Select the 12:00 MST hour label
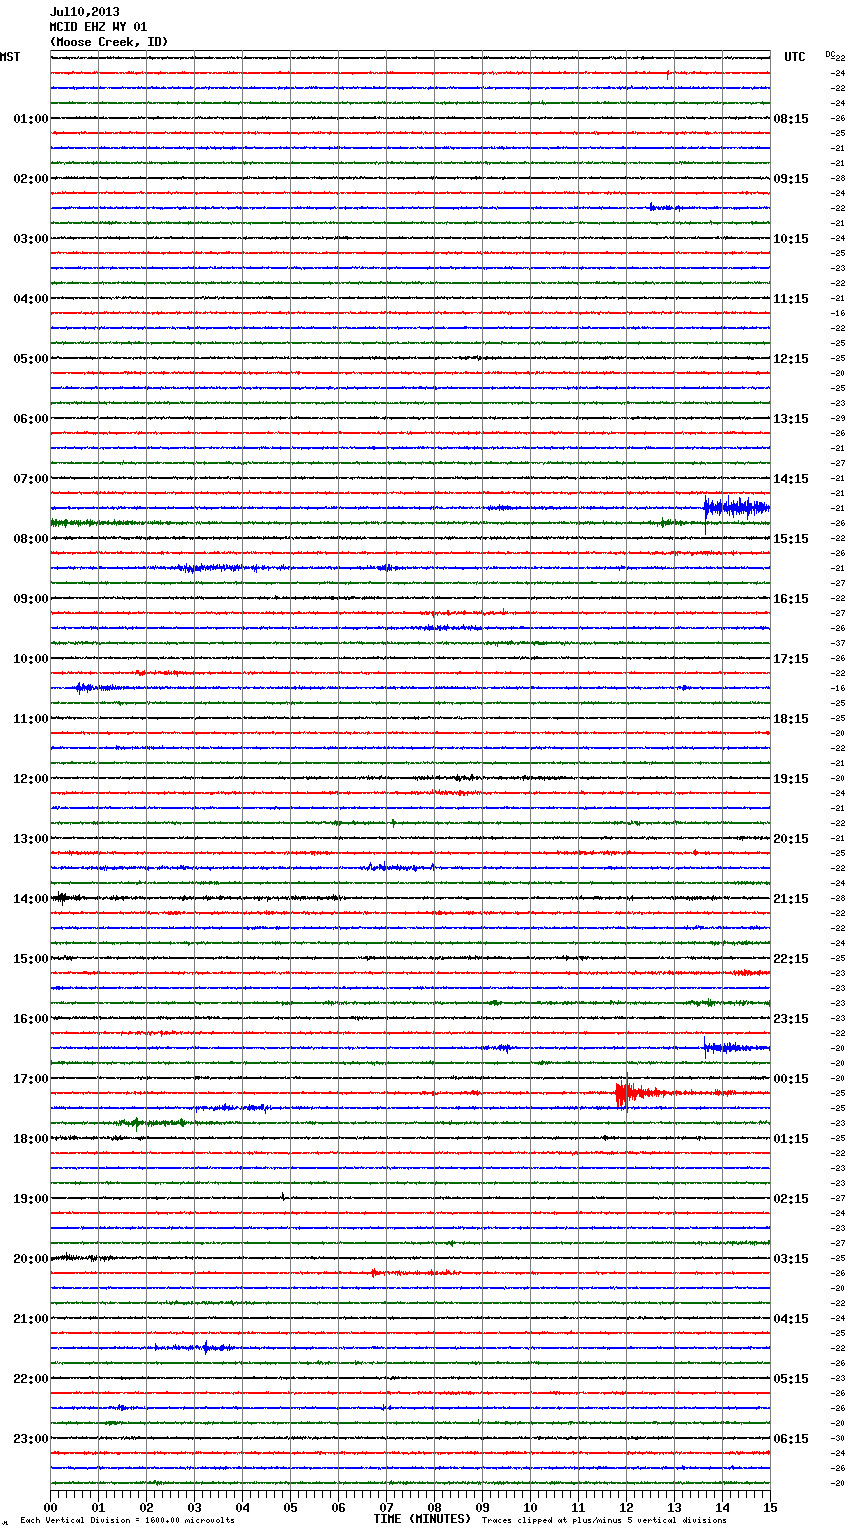Screen dimensions: 850x1534 (x=31, y=779)
